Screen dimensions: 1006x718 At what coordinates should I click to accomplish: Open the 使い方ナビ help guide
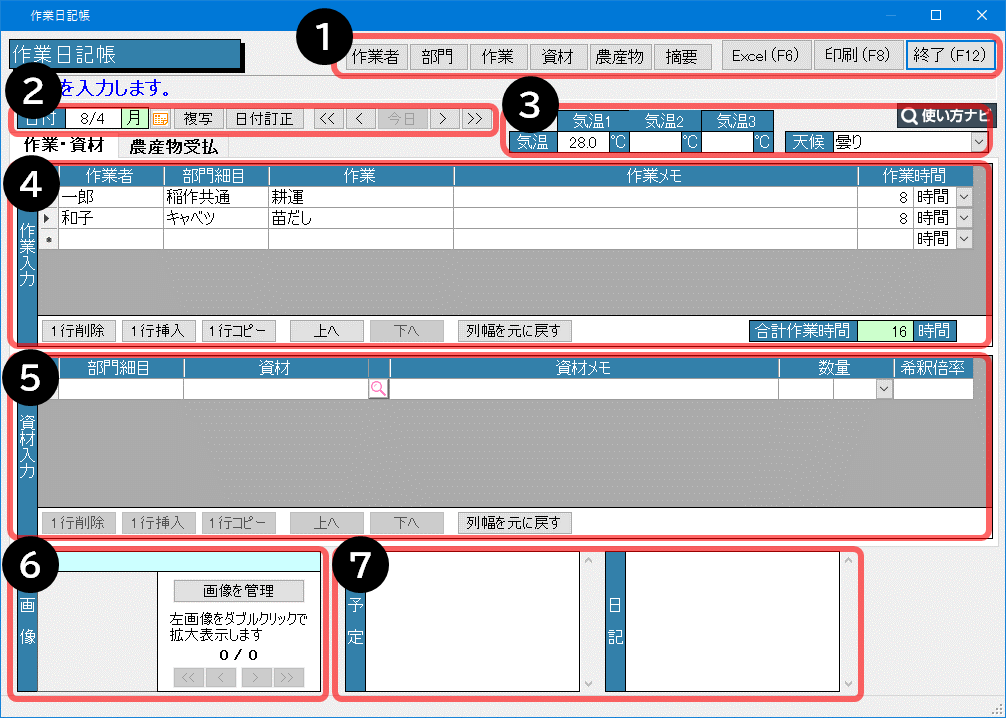pyautogui.click(x=941, y=116)
